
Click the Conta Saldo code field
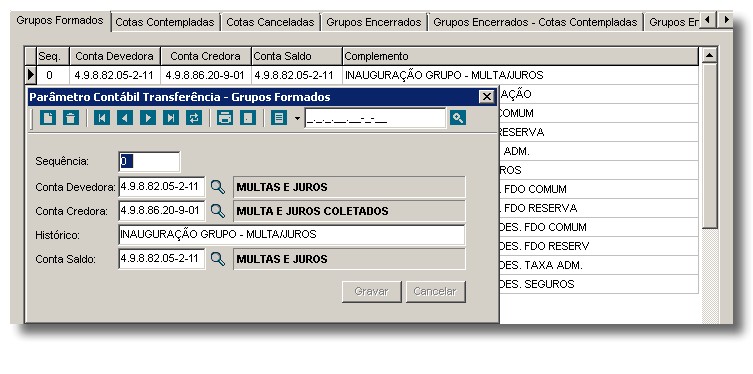[162, 259]
